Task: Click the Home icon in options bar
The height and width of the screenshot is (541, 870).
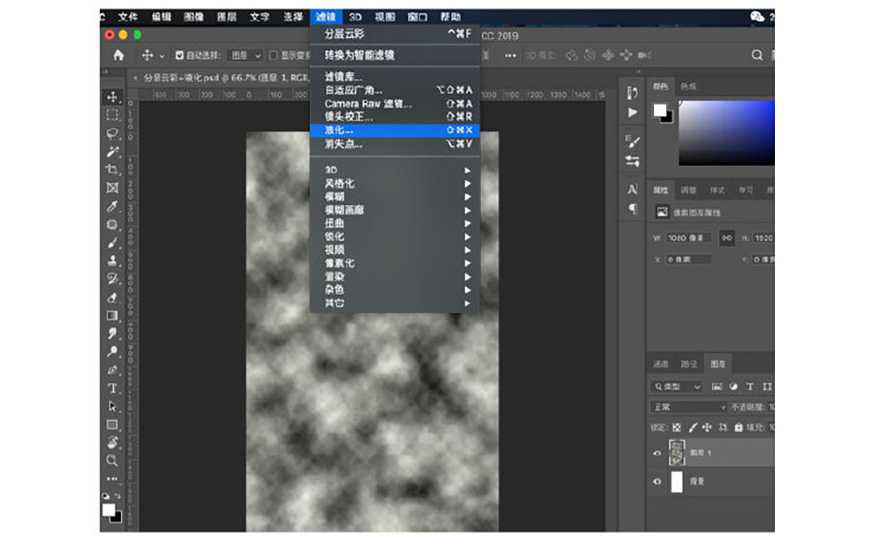Action: [119, 55]
